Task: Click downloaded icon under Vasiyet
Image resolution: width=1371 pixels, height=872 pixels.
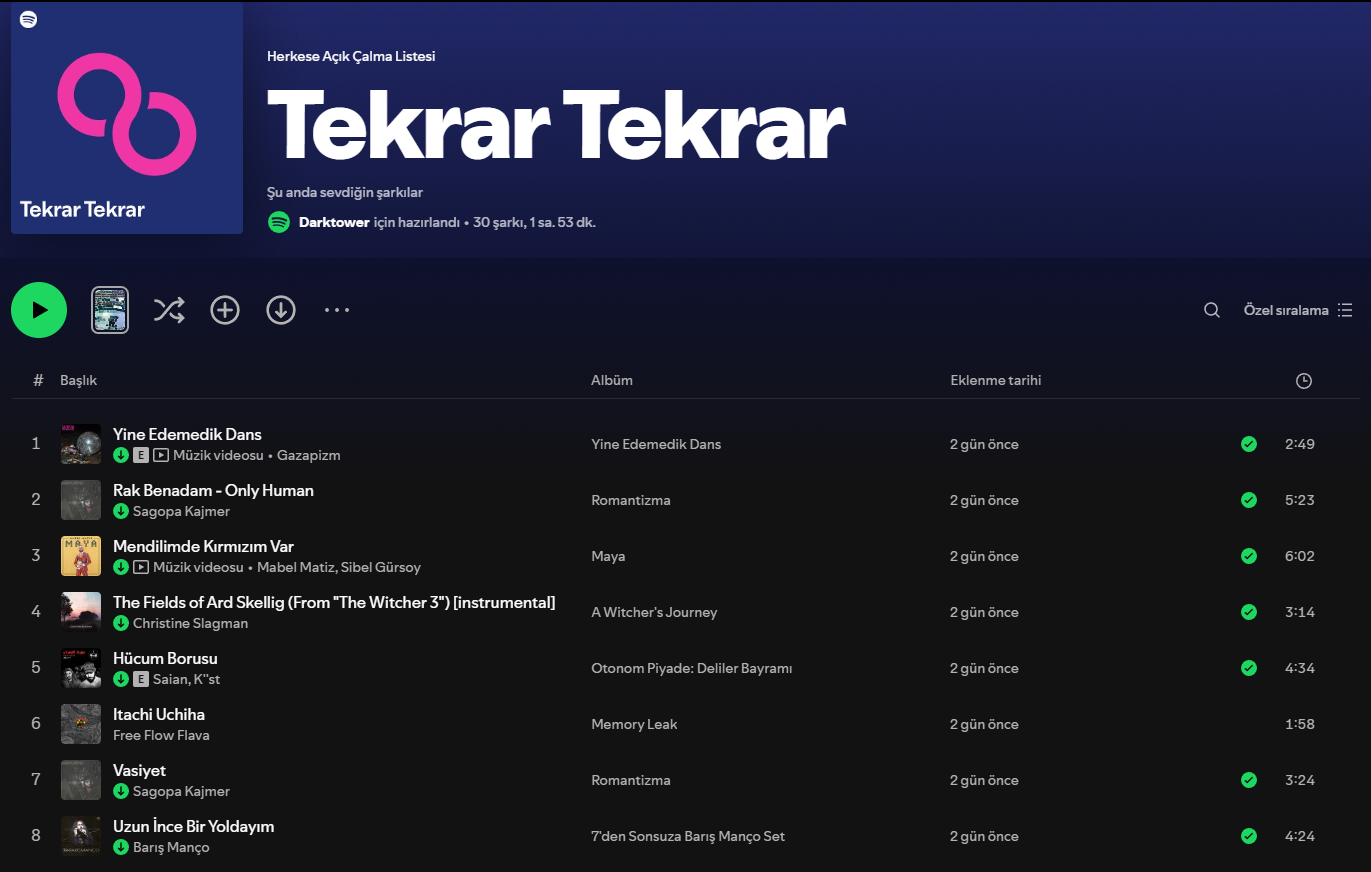Action: pos(121,791)
